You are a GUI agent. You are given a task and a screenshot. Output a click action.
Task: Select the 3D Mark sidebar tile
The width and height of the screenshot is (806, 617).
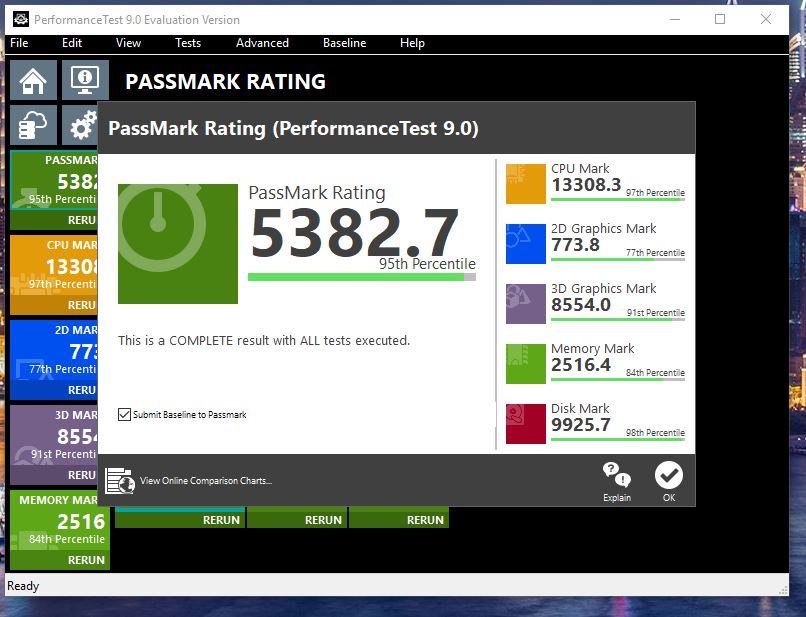pos(54,436)
